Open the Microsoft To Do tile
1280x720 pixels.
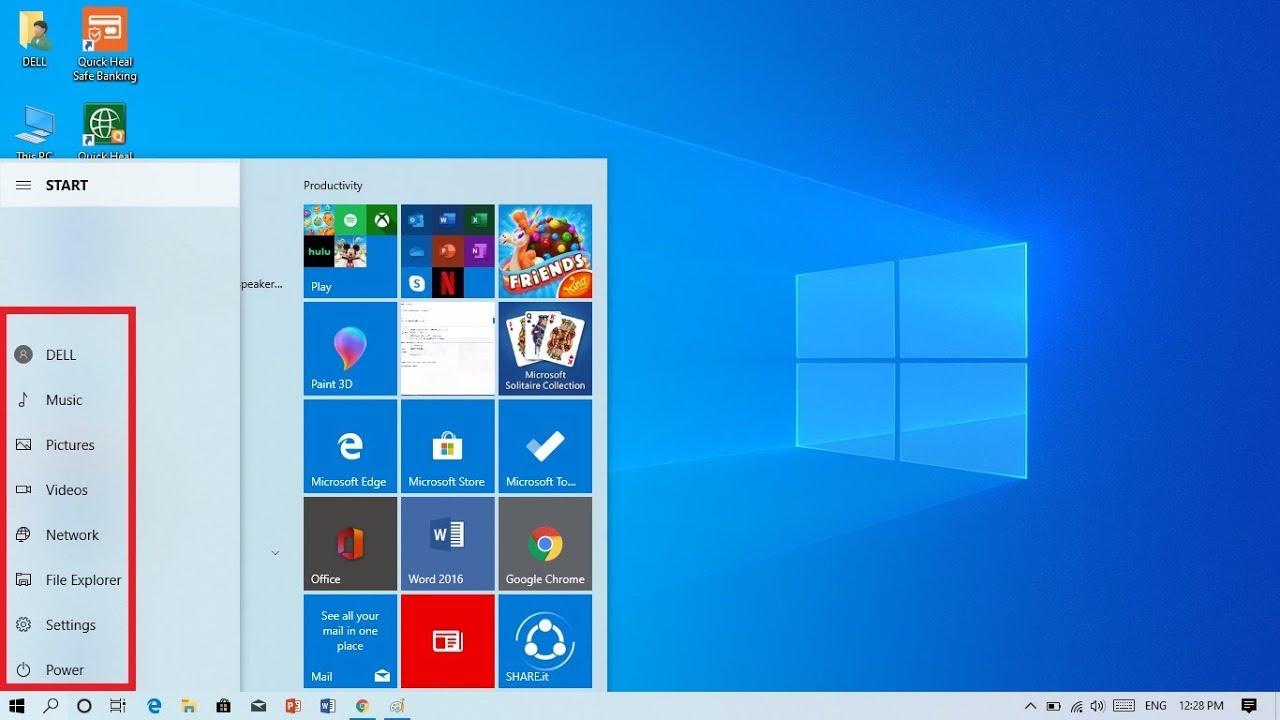point(545,446)
